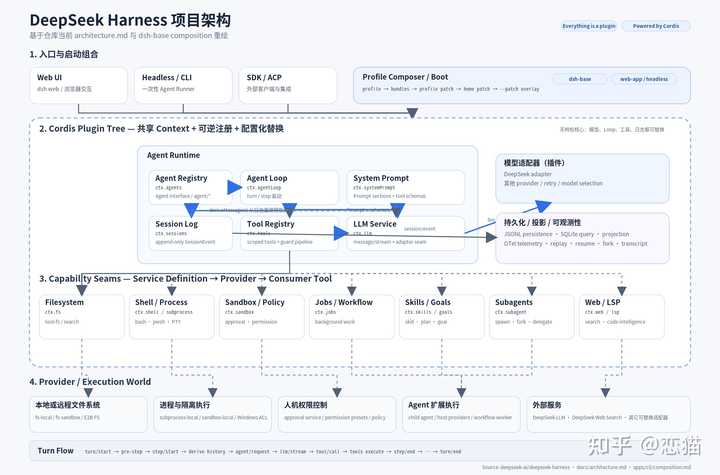Click the 'Profile Composer / Boot' heading

click(405, 77)
